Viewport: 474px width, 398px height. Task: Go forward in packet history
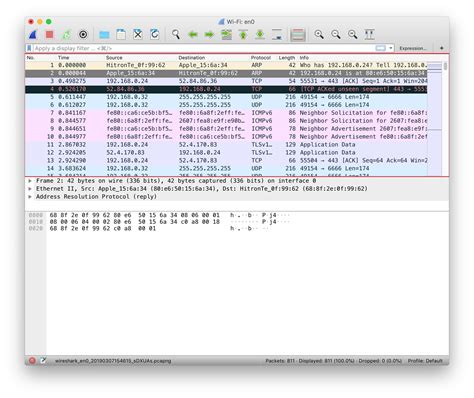[x=209, y=34]
